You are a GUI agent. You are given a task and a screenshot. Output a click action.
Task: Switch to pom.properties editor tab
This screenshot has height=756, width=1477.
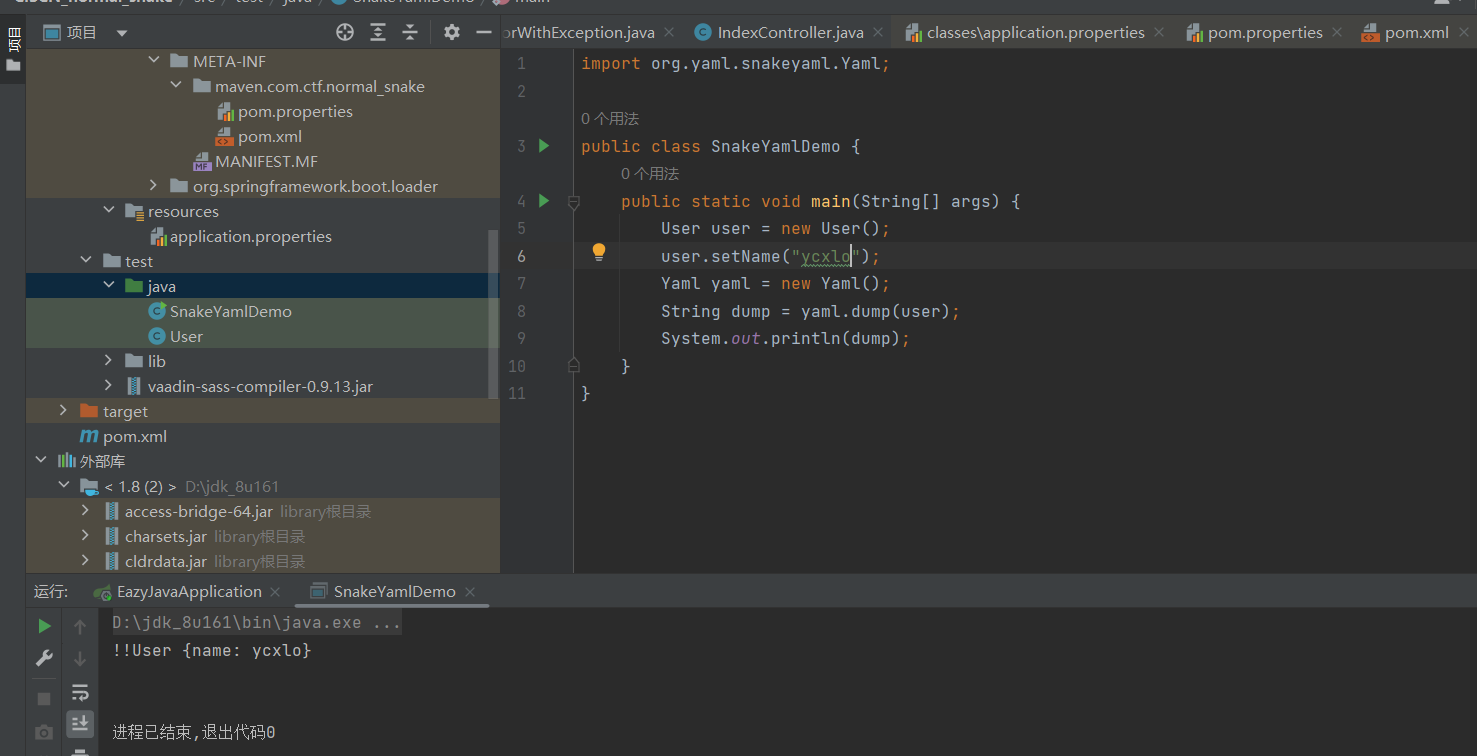pos(1265,33)
